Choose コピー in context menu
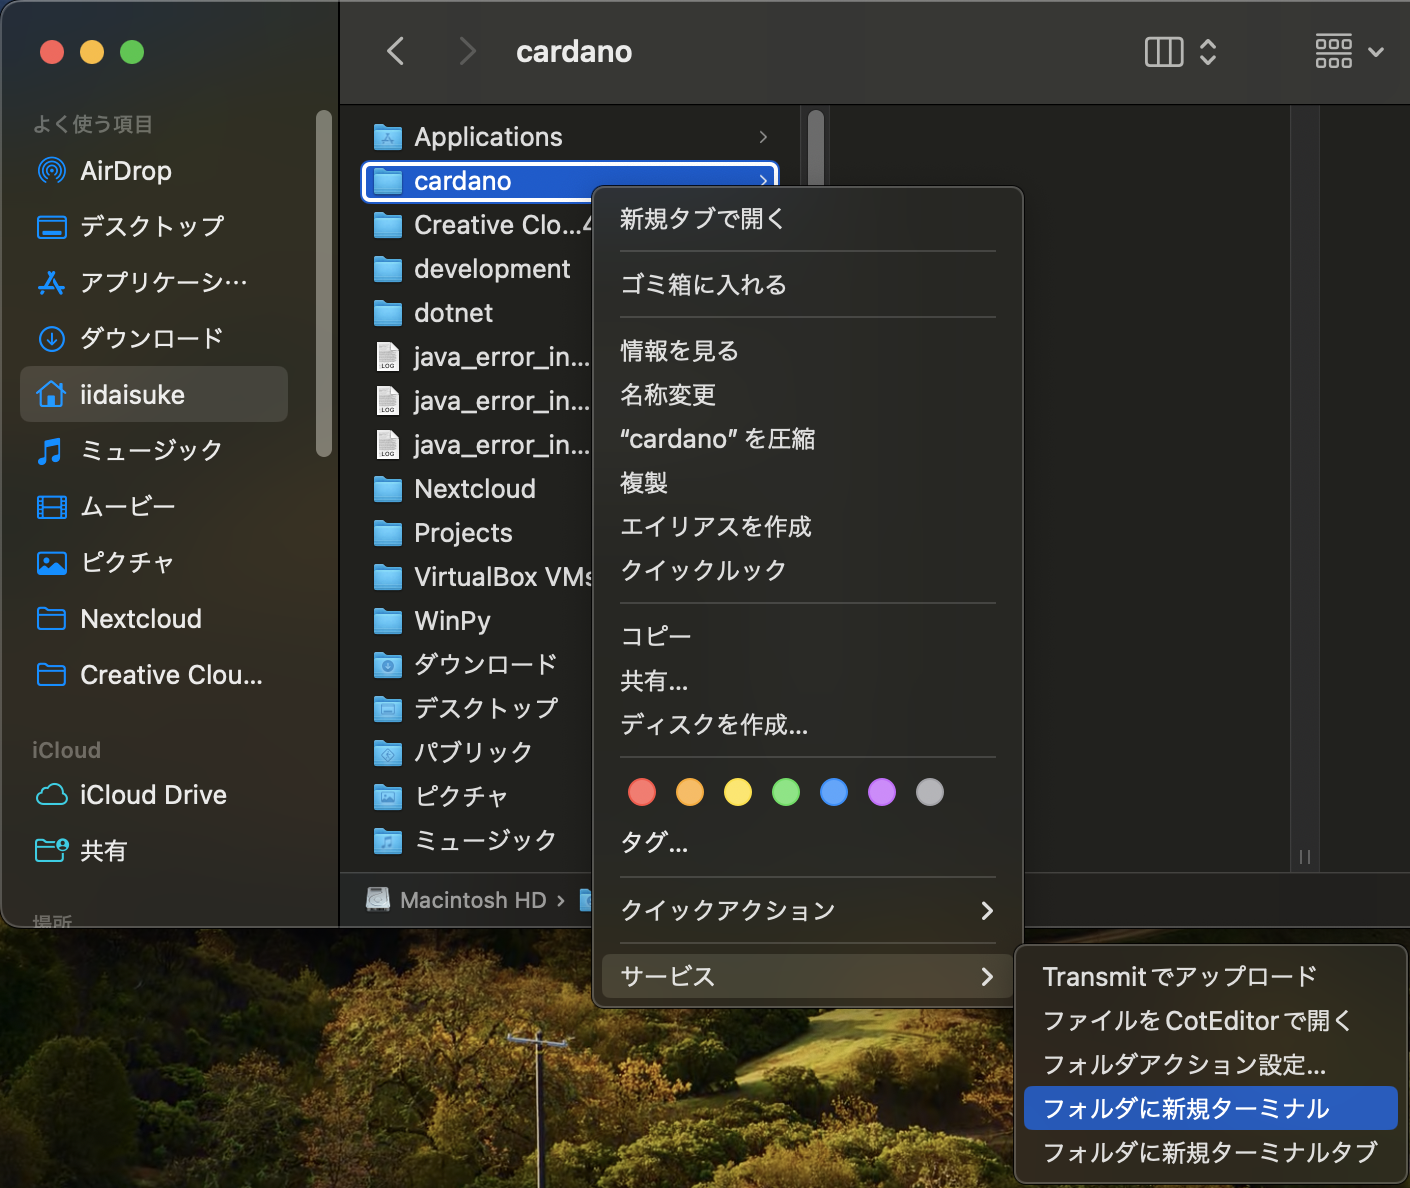This screenshot has height=1188, width=1410. click(808, 637)
